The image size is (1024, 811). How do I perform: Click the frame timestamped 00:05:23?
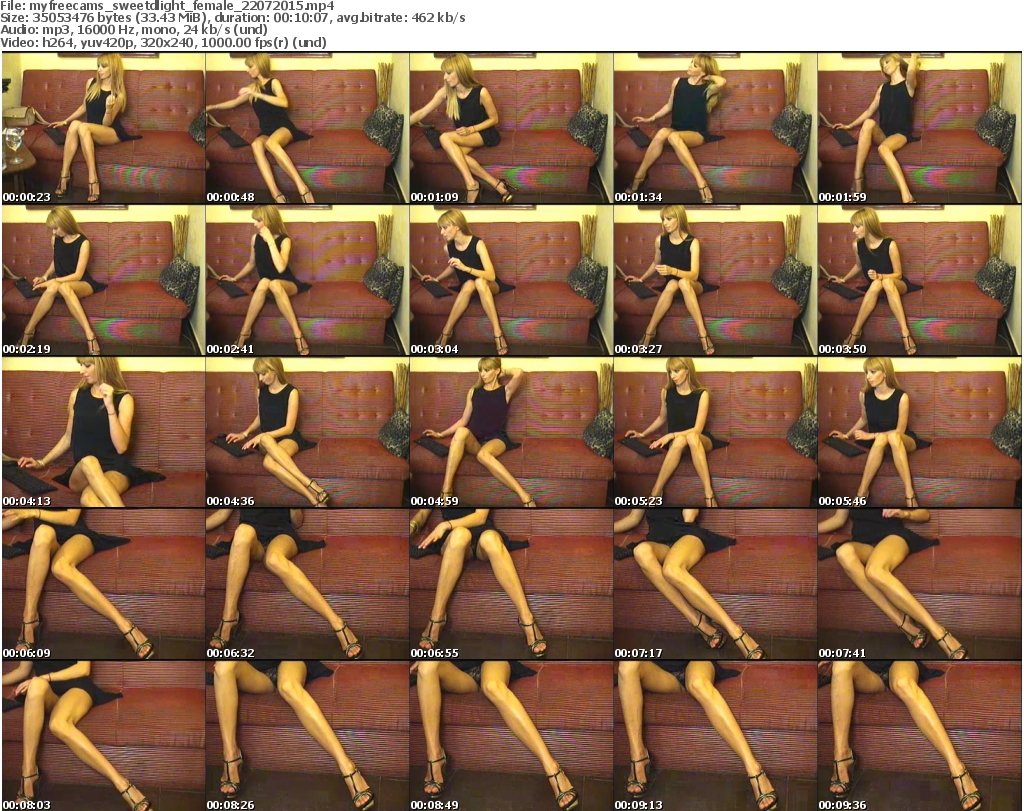(x=715, y=432)
